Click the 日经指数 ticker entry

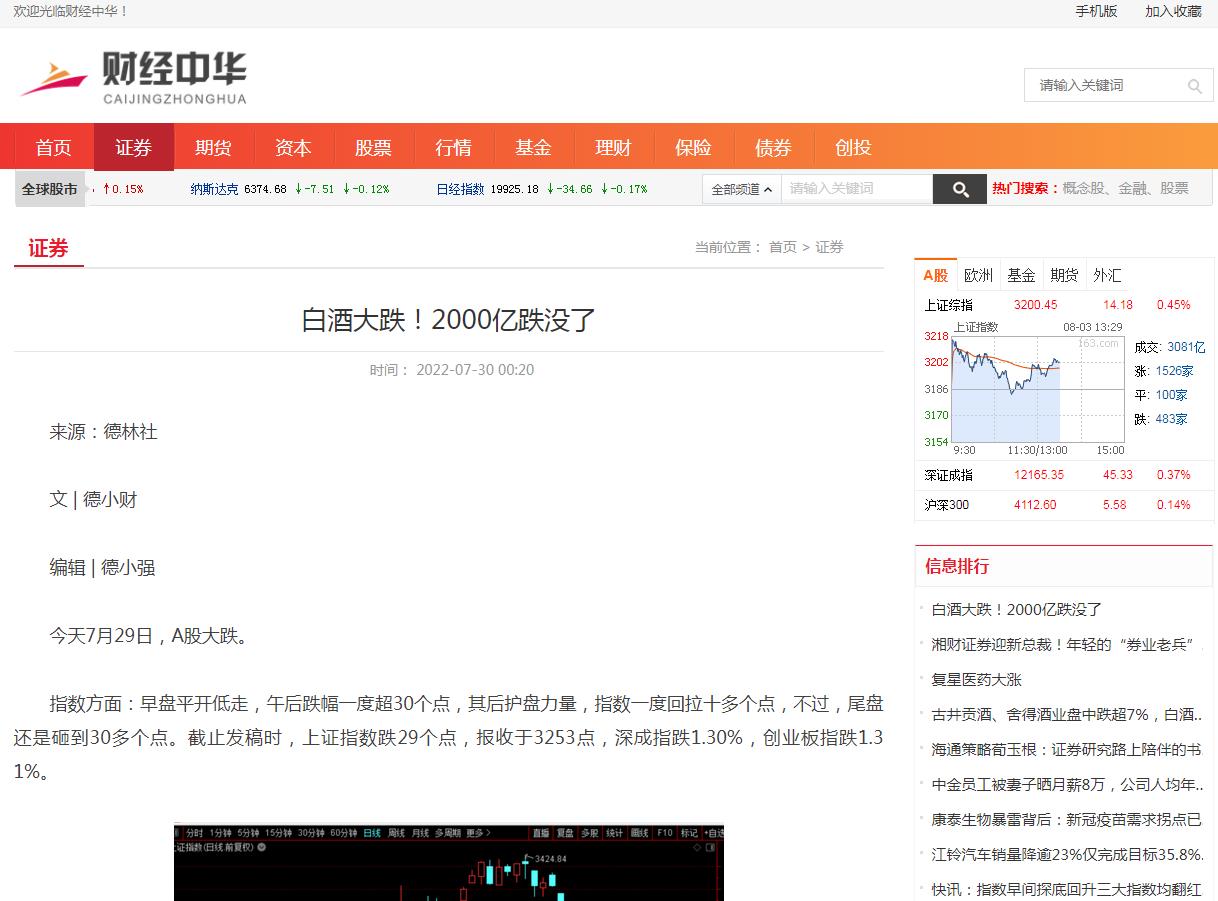point(542,189)
